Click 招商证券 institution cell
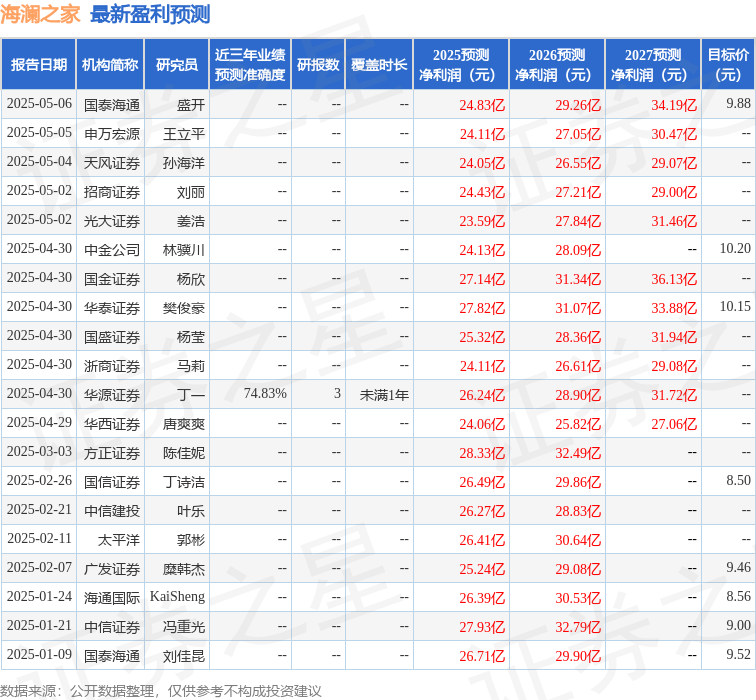The width and height of the screenshot is (756, 700). coord(112,192)
